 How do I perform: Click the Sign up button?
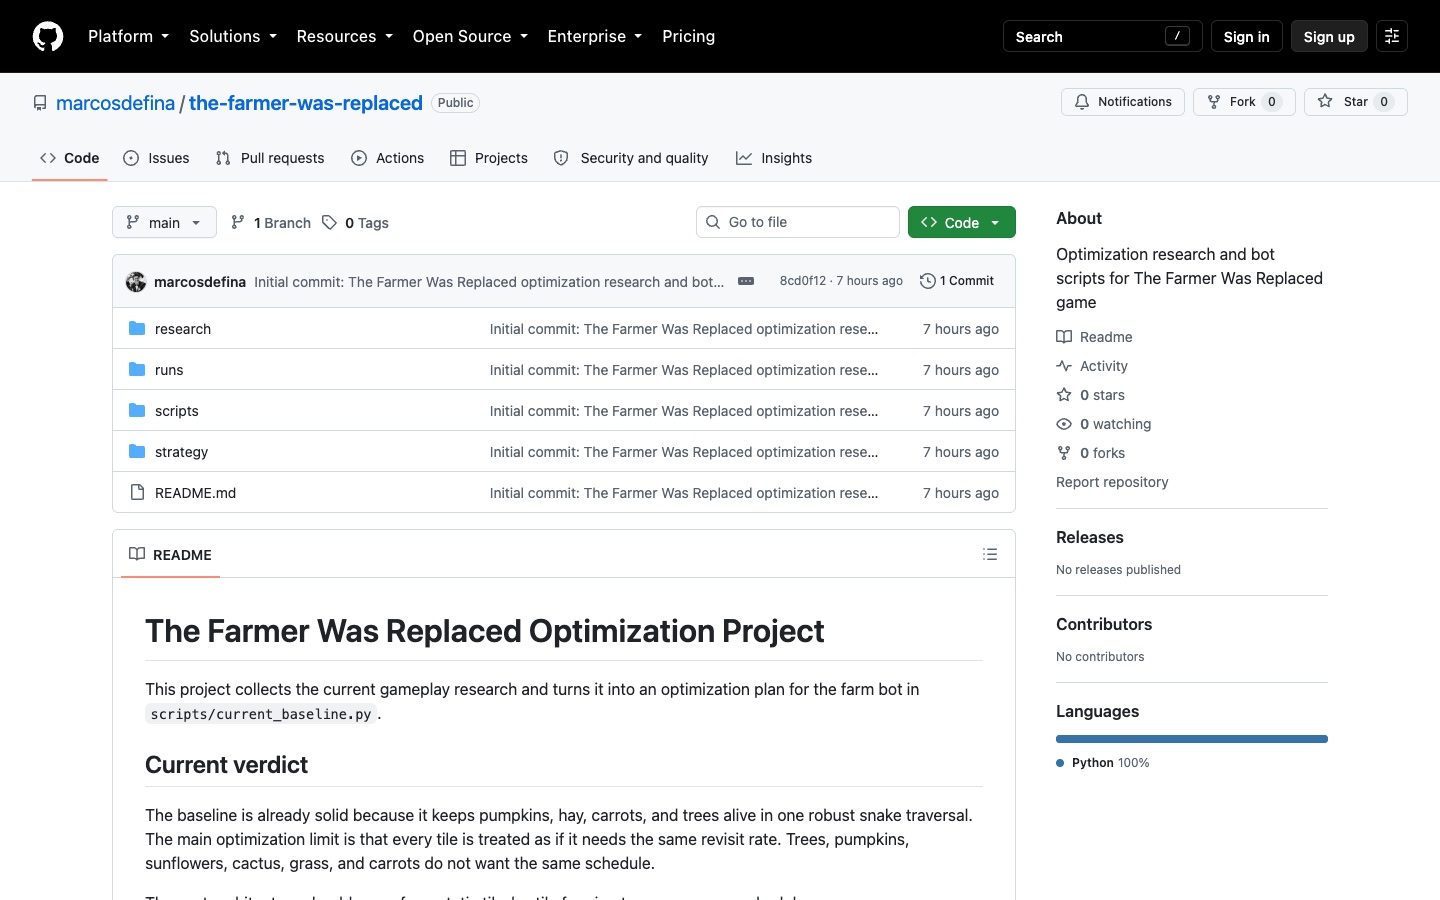pyautogui.click(x=1329, y=36)
